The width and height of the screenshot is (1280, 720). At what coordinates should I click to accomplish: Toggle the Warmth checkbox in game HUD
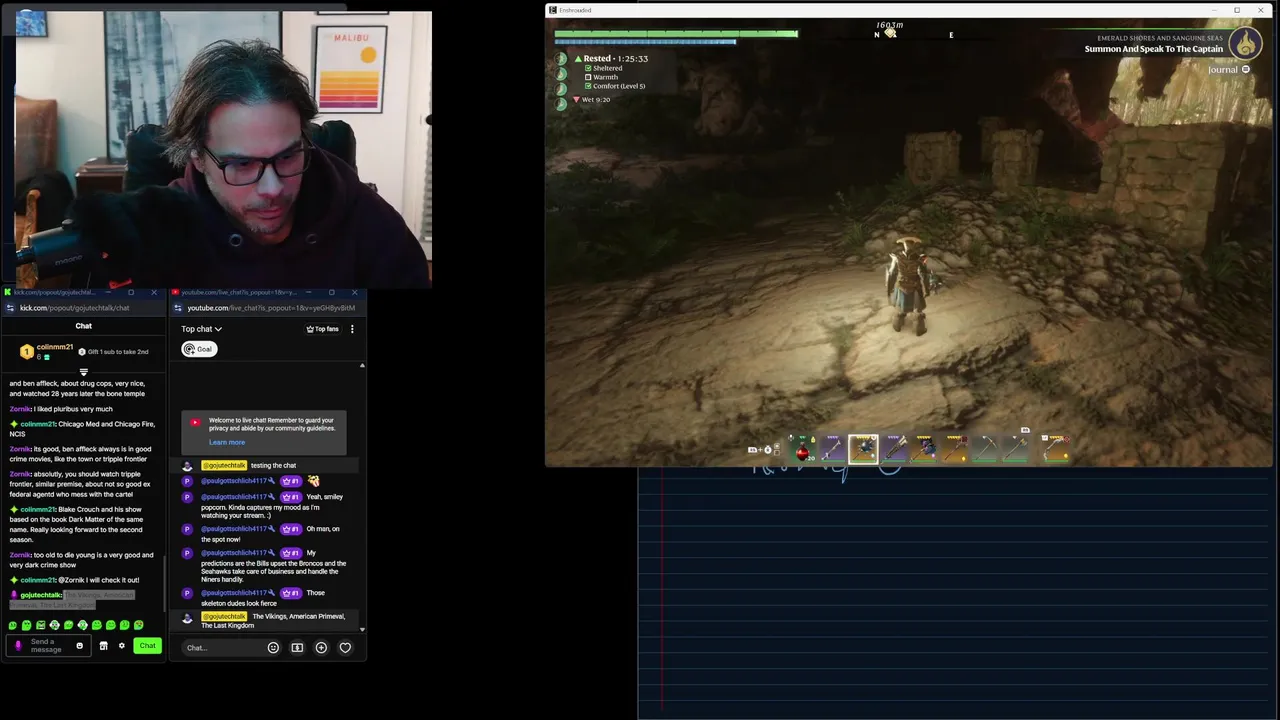588,77
